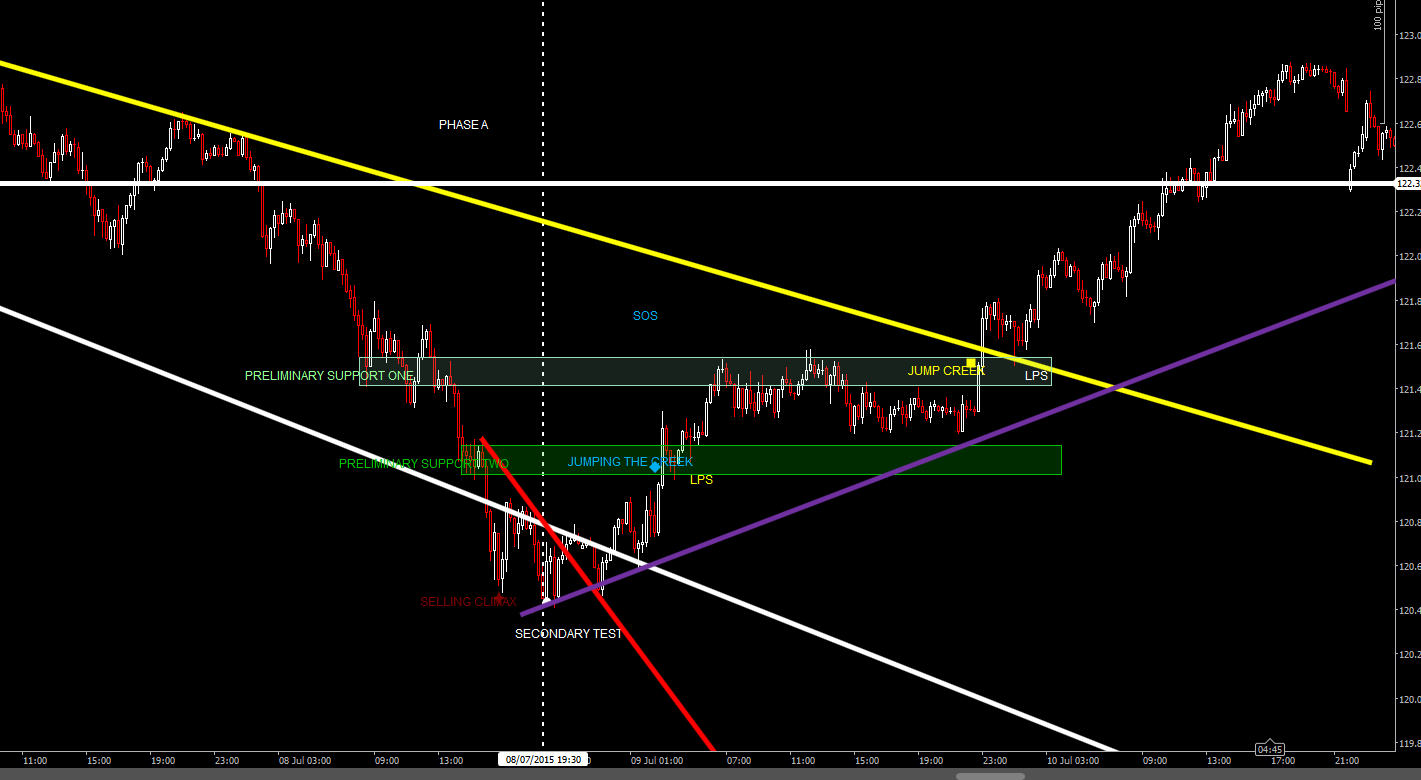1421x780 pixels.
Task: Select the lower white descending channel line
Action: coord(559,529)
